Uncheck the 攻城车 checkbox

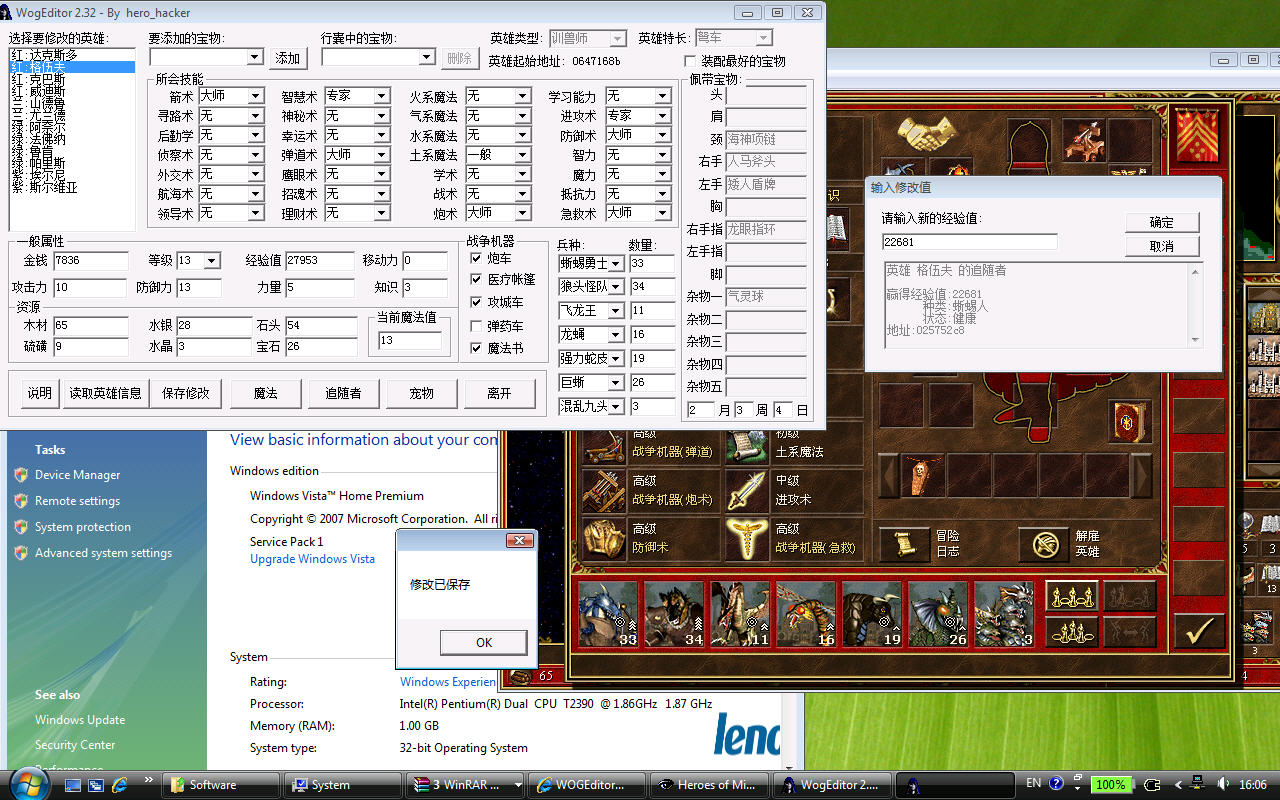click(x=477, y=302)
